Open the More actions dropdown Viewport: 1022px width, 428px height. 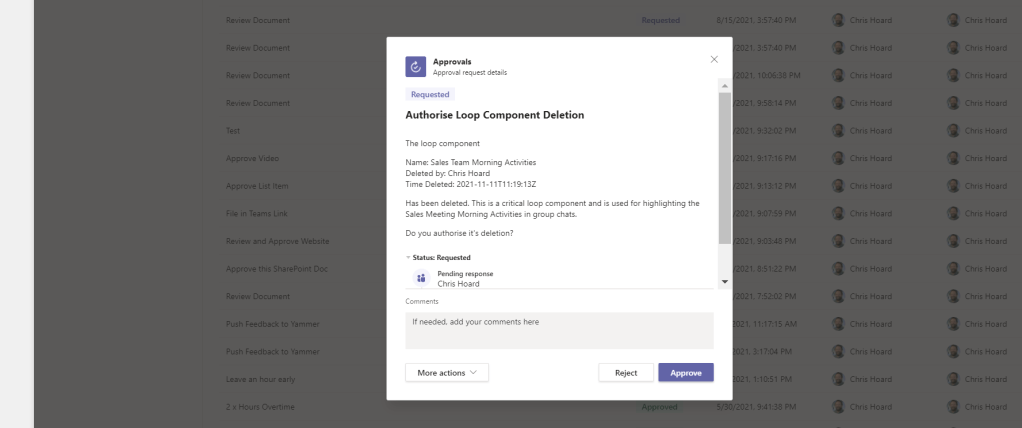pyautogui.click(x=446, y=372)
